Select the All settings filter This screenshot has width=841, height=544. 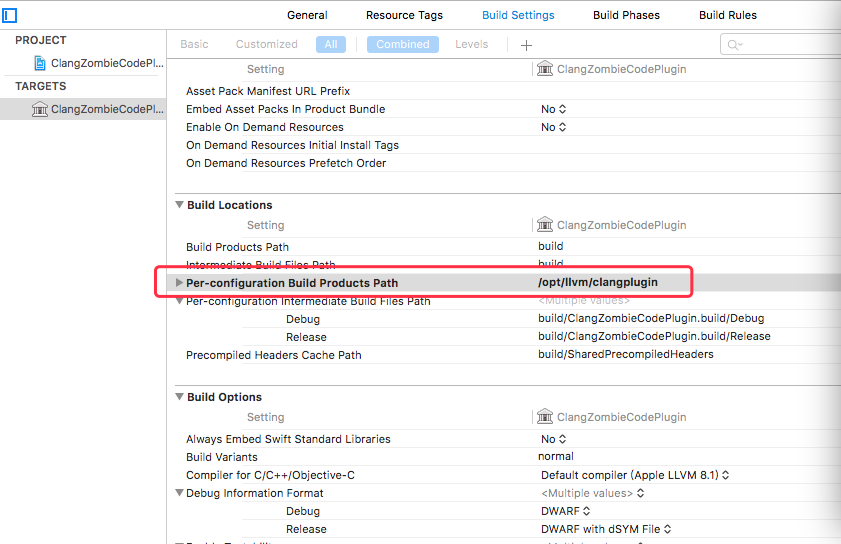click(331, 44)
